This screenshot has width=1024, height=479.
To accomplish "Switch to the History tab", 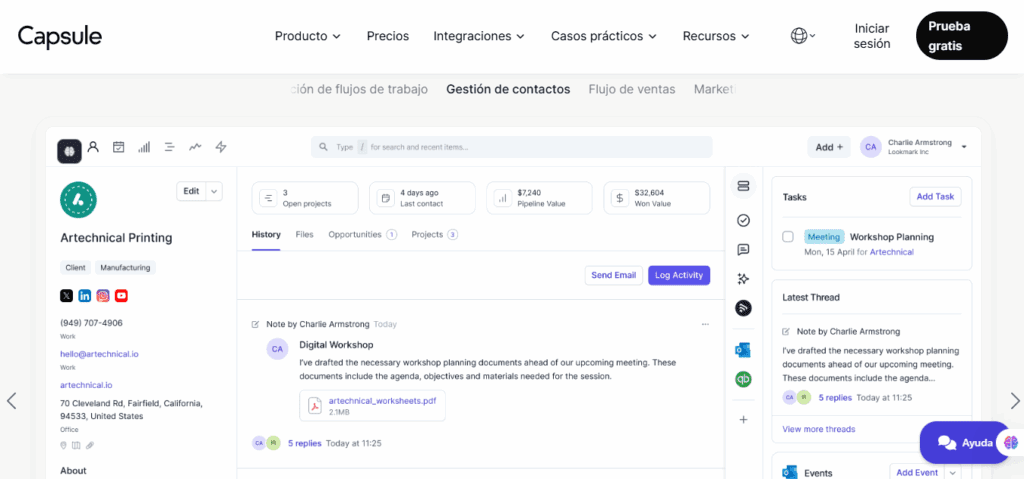I will pos(266,235).
